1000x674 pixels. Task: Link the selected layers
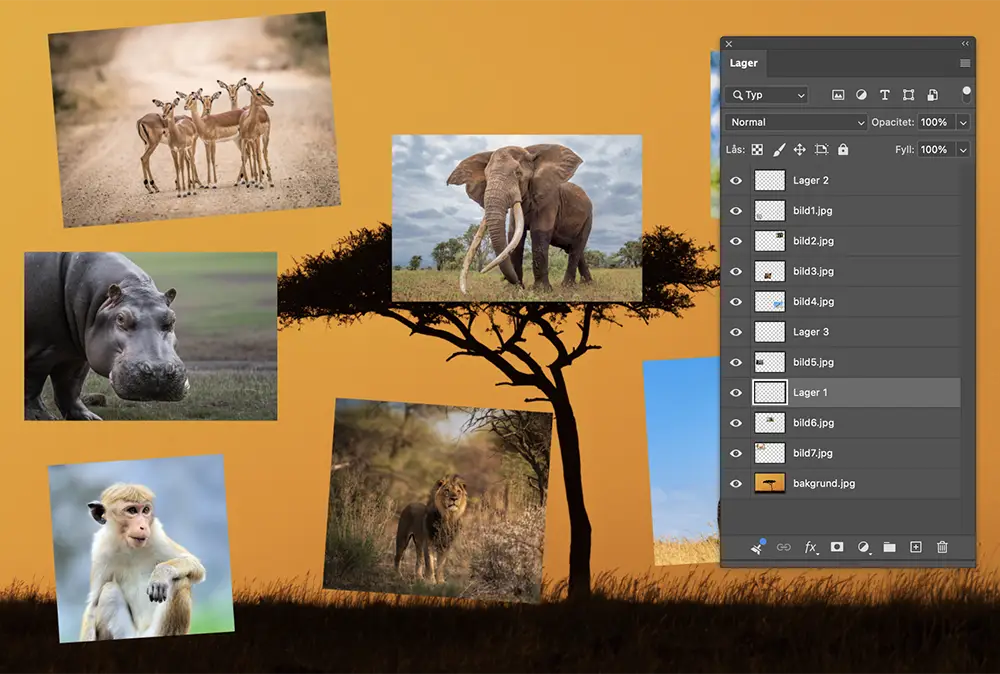tap(782, 547)
